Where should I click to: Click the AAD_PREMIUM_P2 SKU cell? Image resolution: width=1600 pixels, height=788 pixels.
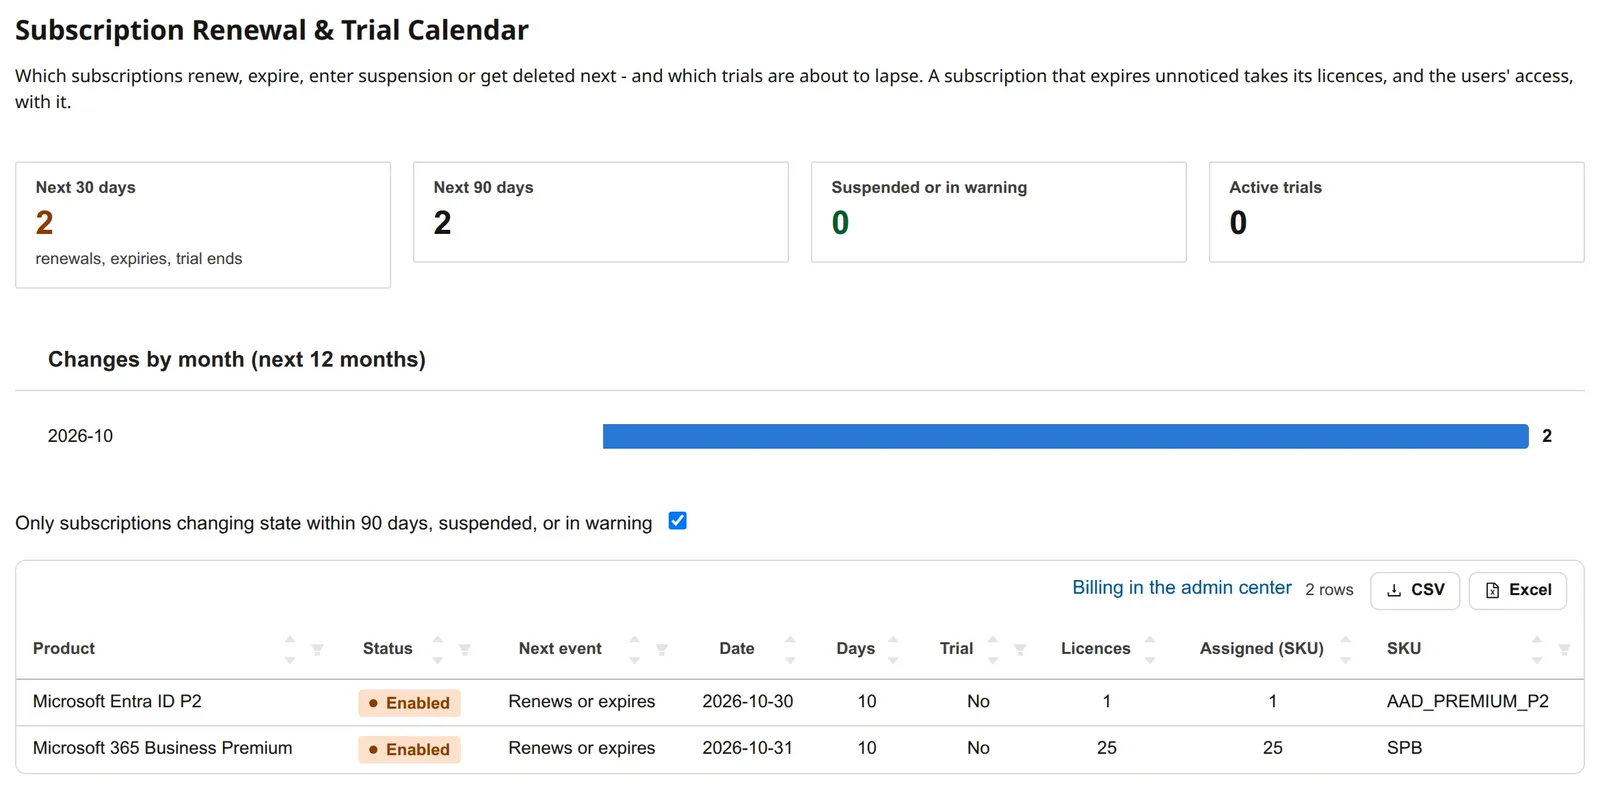tap(1468, 702)
